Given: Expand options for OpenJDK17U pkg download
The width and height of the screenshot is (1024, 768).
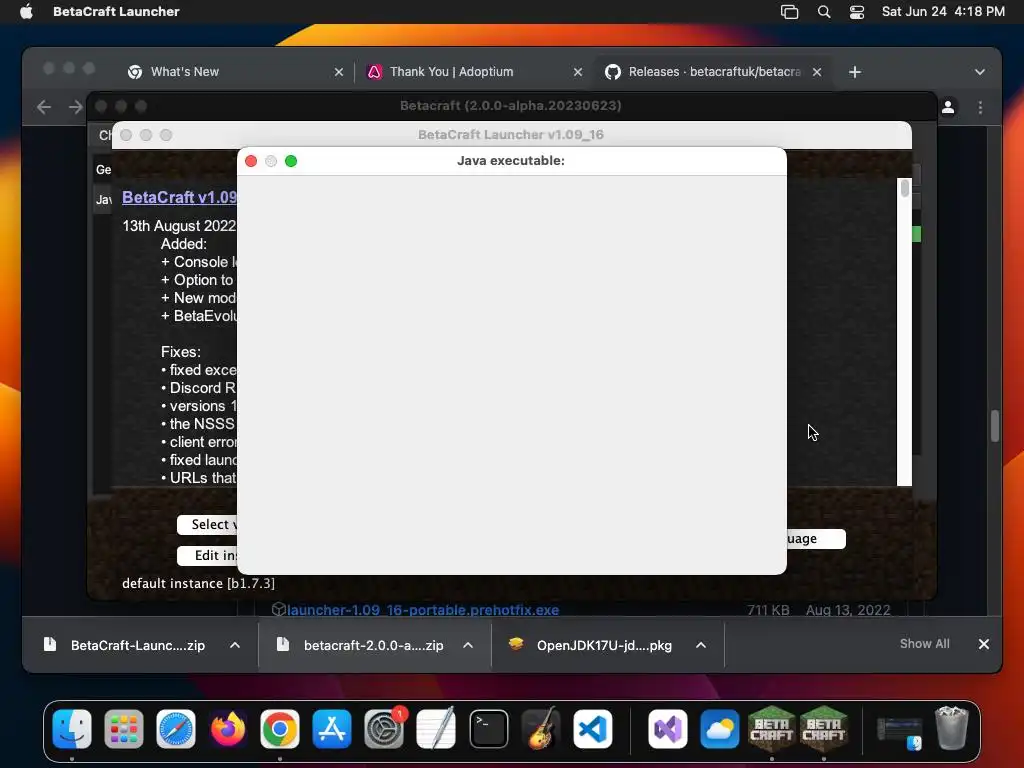Looking at the screenshot, I should [701, 645].
